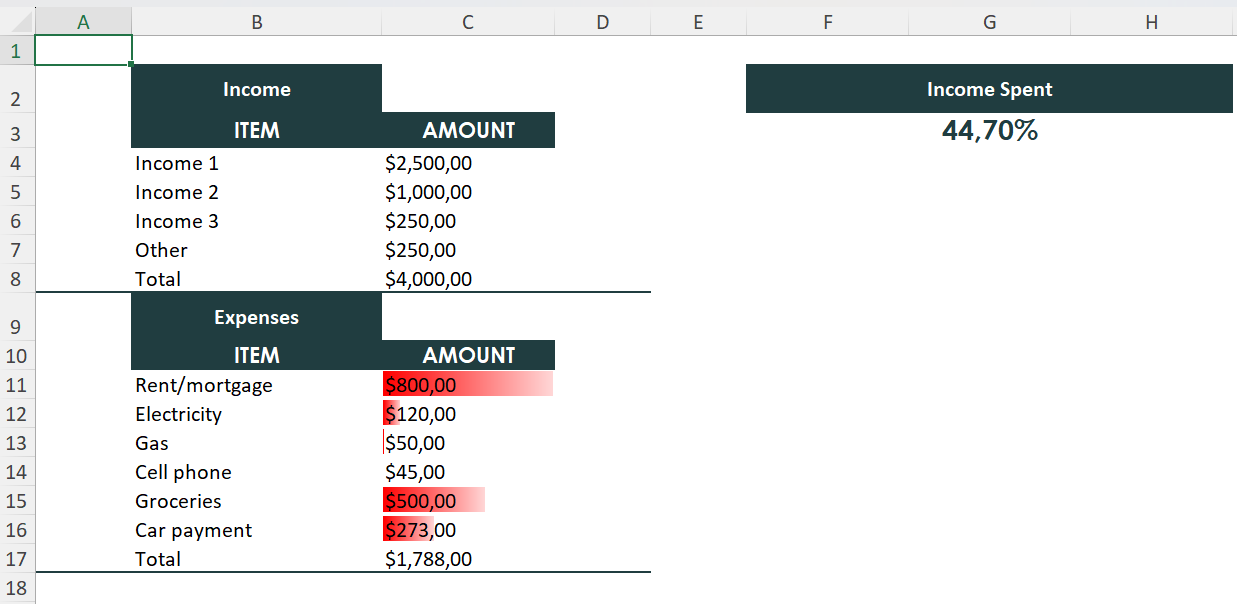The width and height of the screenshot is (1237, 604).
Task: Select column B header
Action: [256, 22]
